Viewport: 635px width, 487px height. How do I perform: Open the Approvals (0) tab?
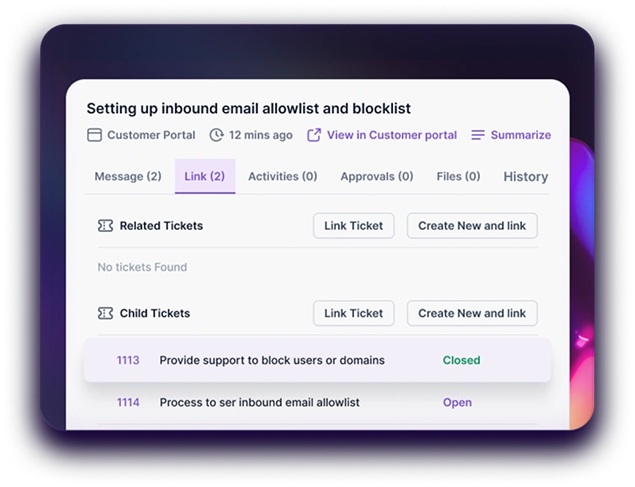(377, 177)
